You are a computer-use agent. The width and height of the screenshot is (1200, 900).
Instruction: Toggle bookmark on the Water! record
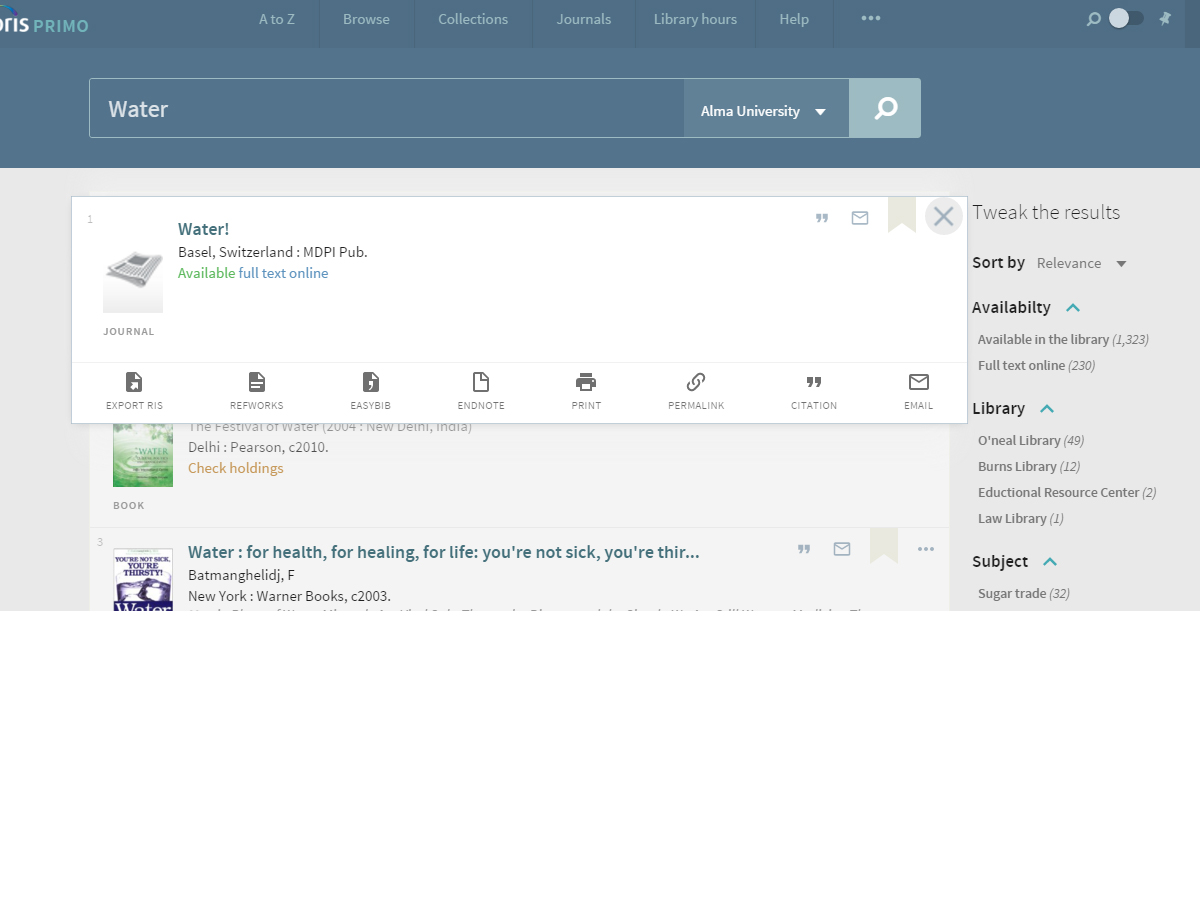(902, 214)
